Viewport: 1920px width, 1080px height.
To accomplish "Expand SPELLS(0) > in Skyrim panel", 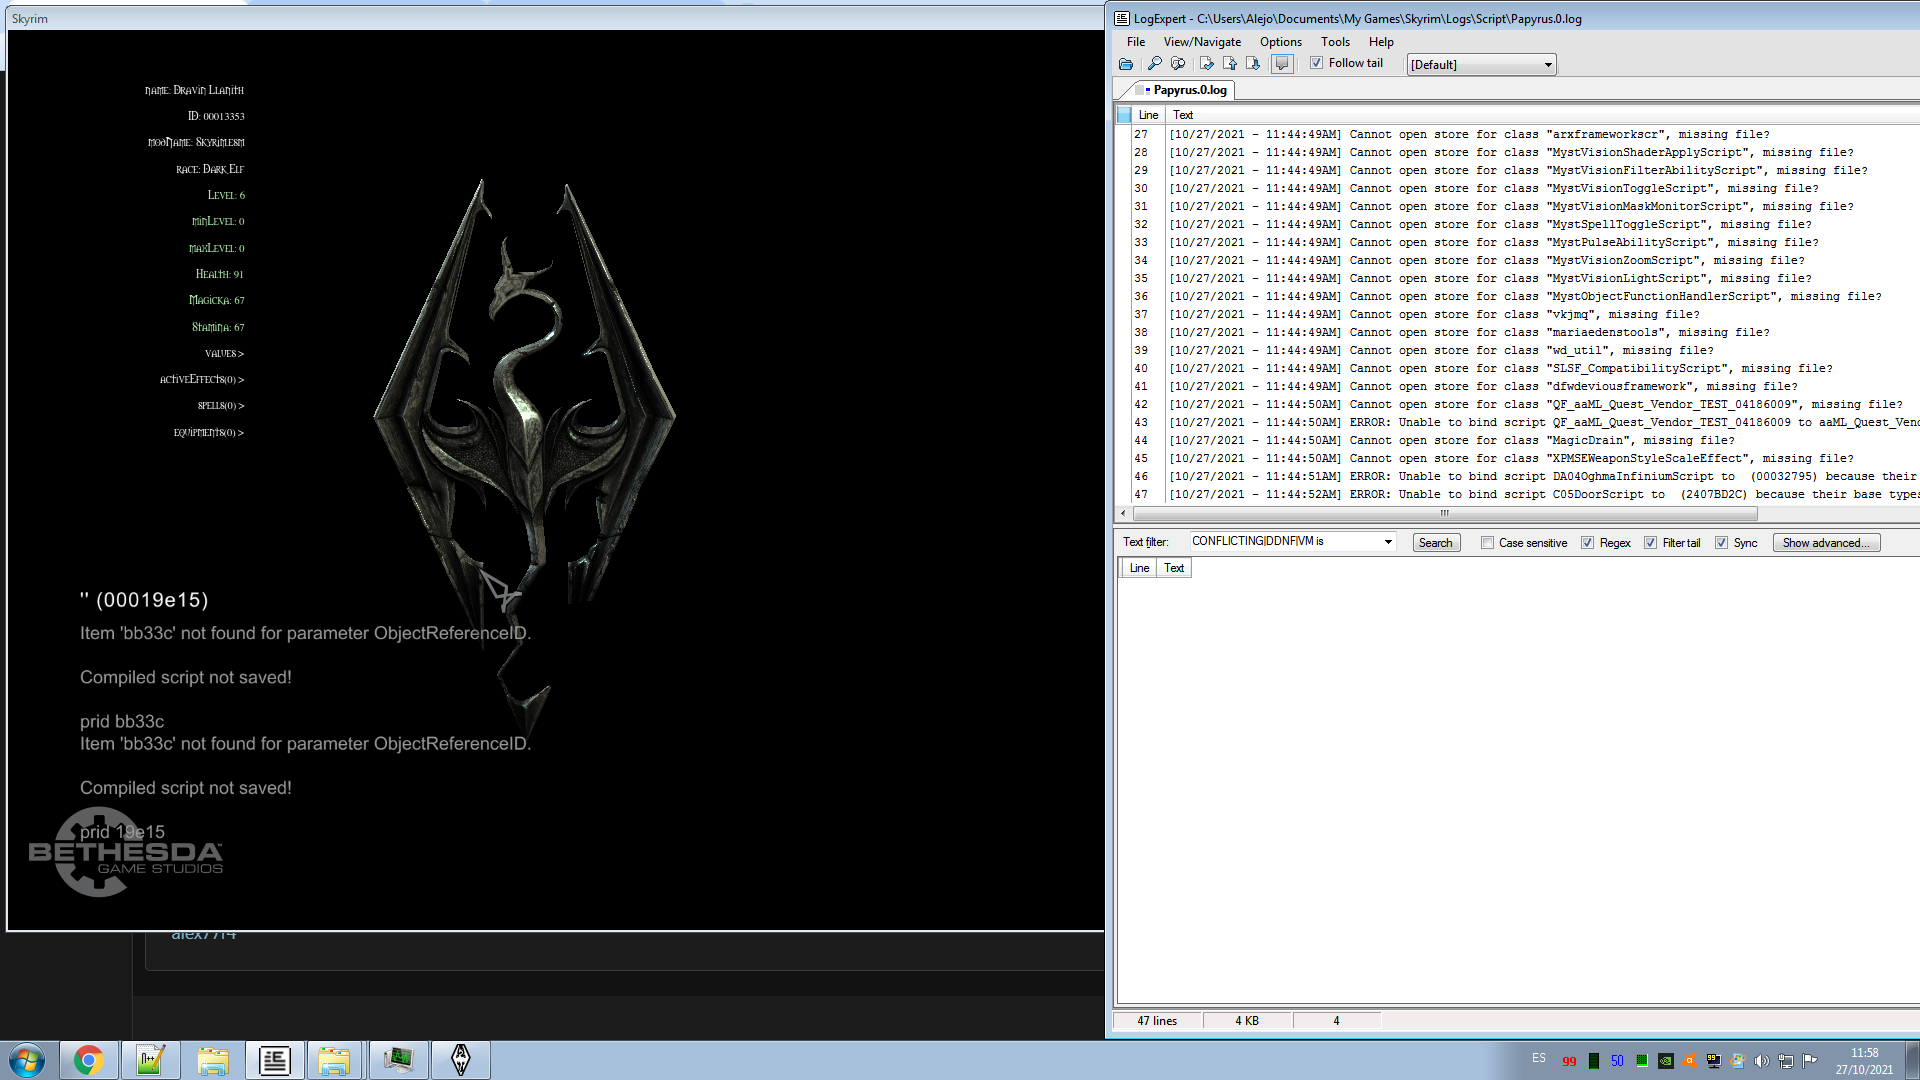I will click(221, 406).
